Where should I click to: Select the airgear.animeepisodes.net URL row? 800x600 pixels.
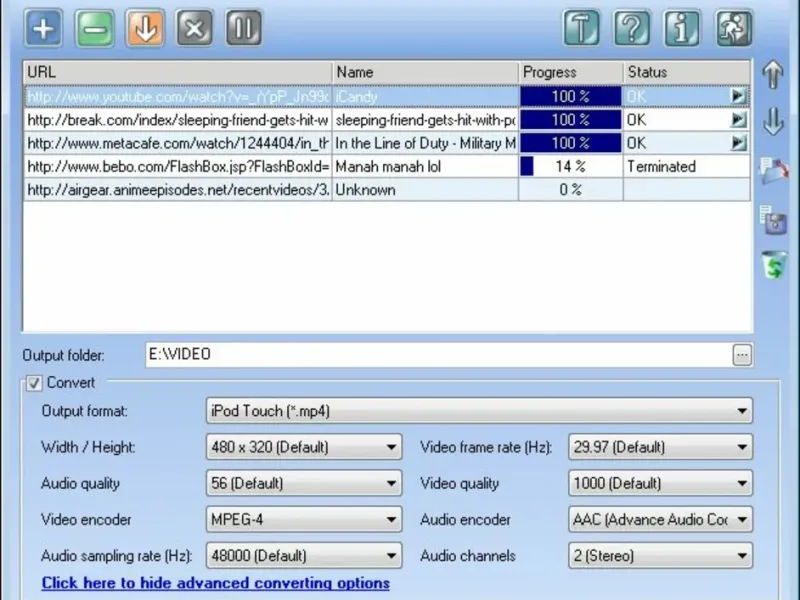[x=387, y=190]
